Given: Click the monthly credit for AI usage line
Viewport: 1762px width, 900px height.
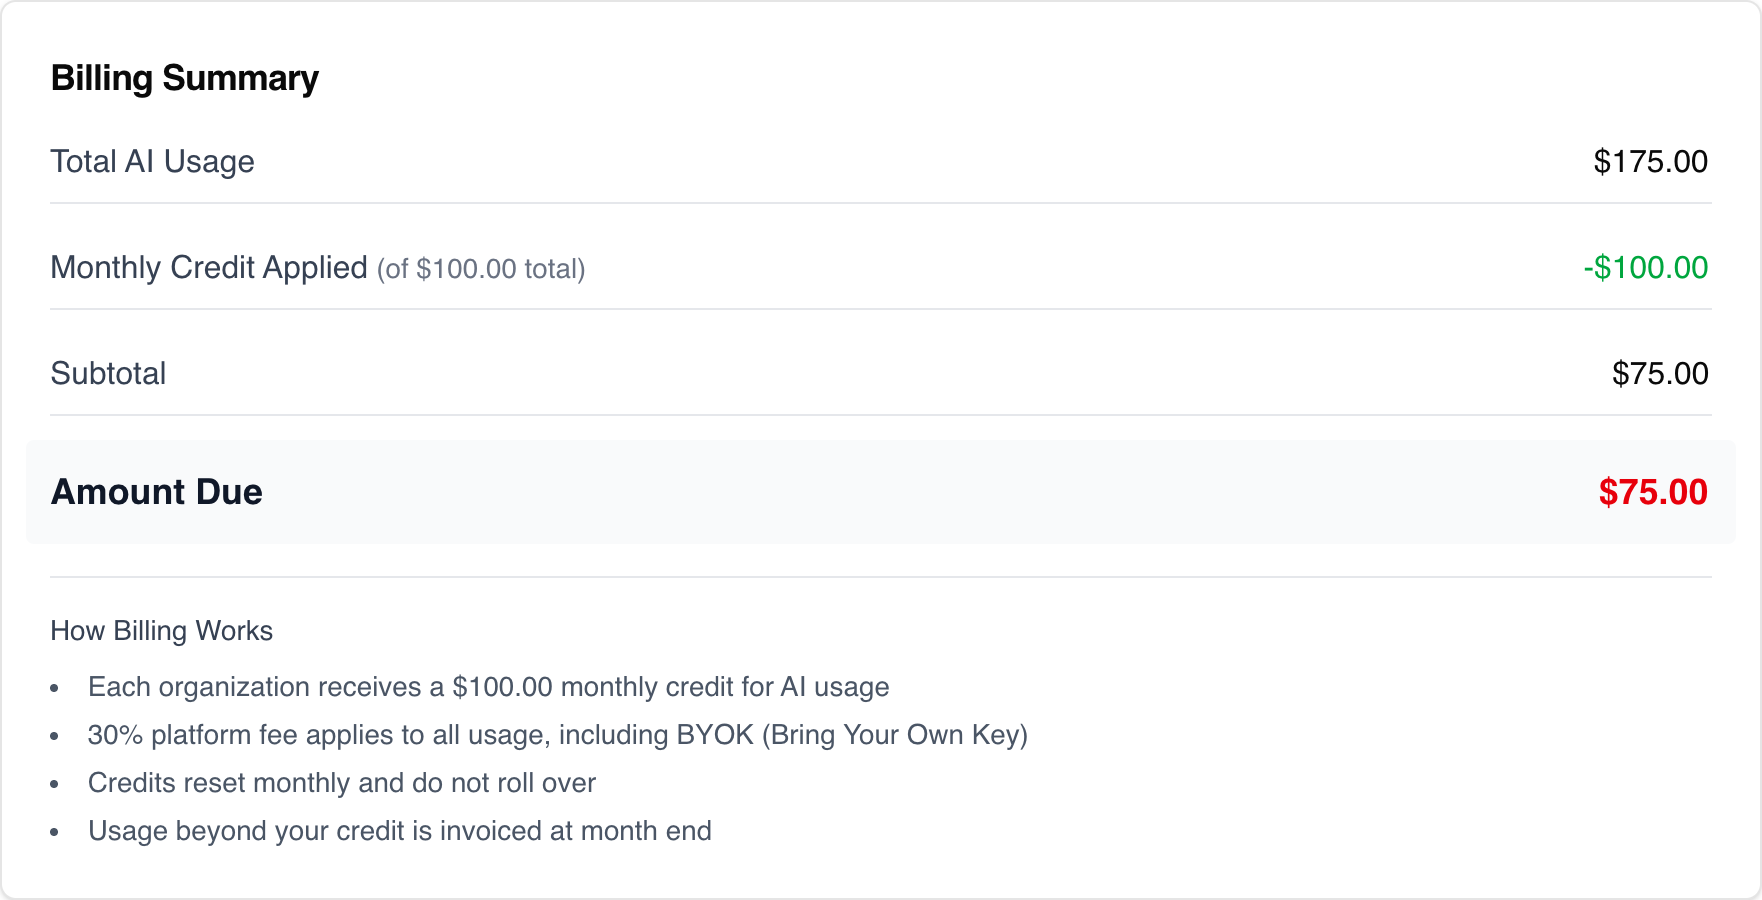Looking at the screenshot, I should tap(488, 687).
